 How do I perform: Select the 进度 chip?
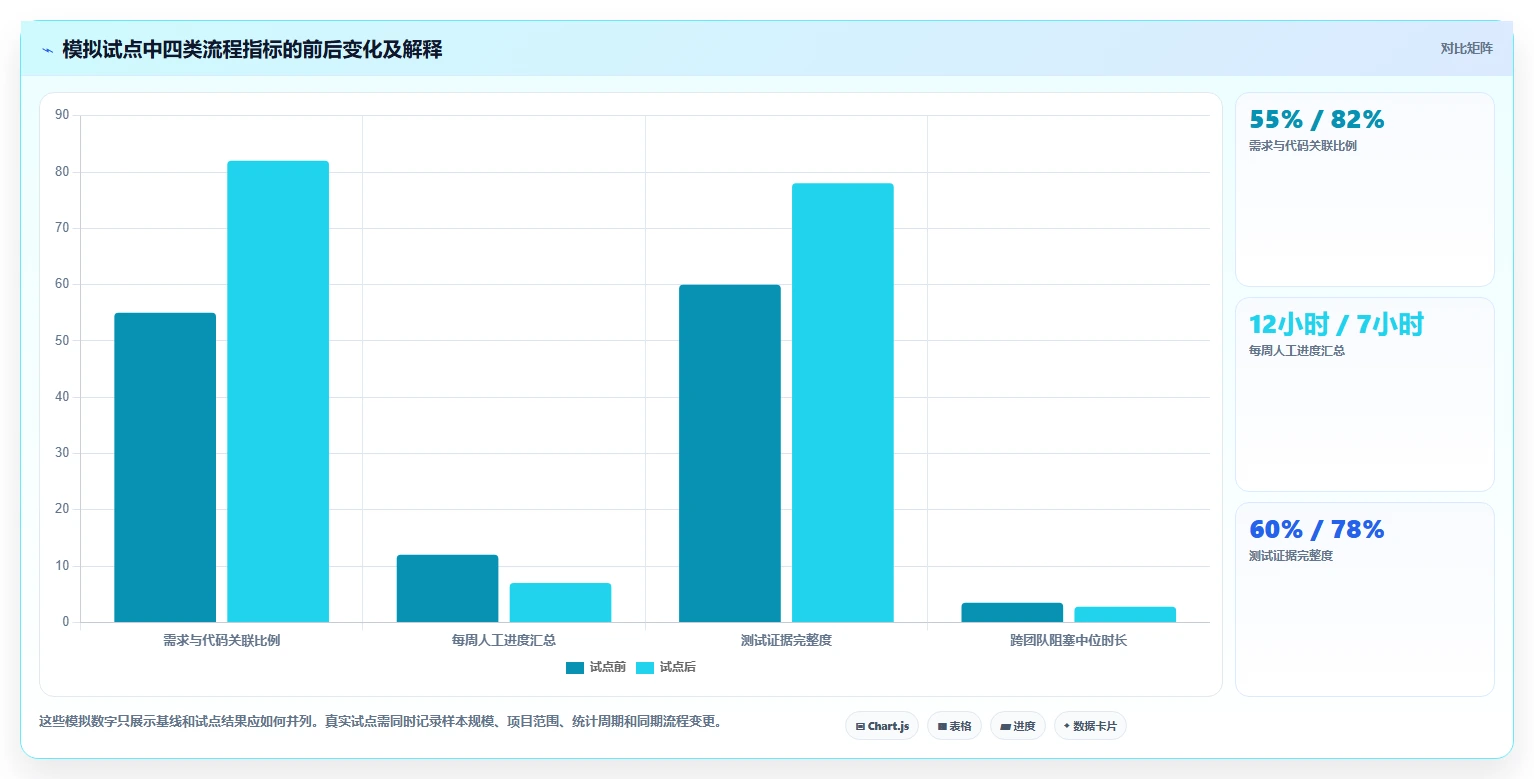click(1018, 726)
